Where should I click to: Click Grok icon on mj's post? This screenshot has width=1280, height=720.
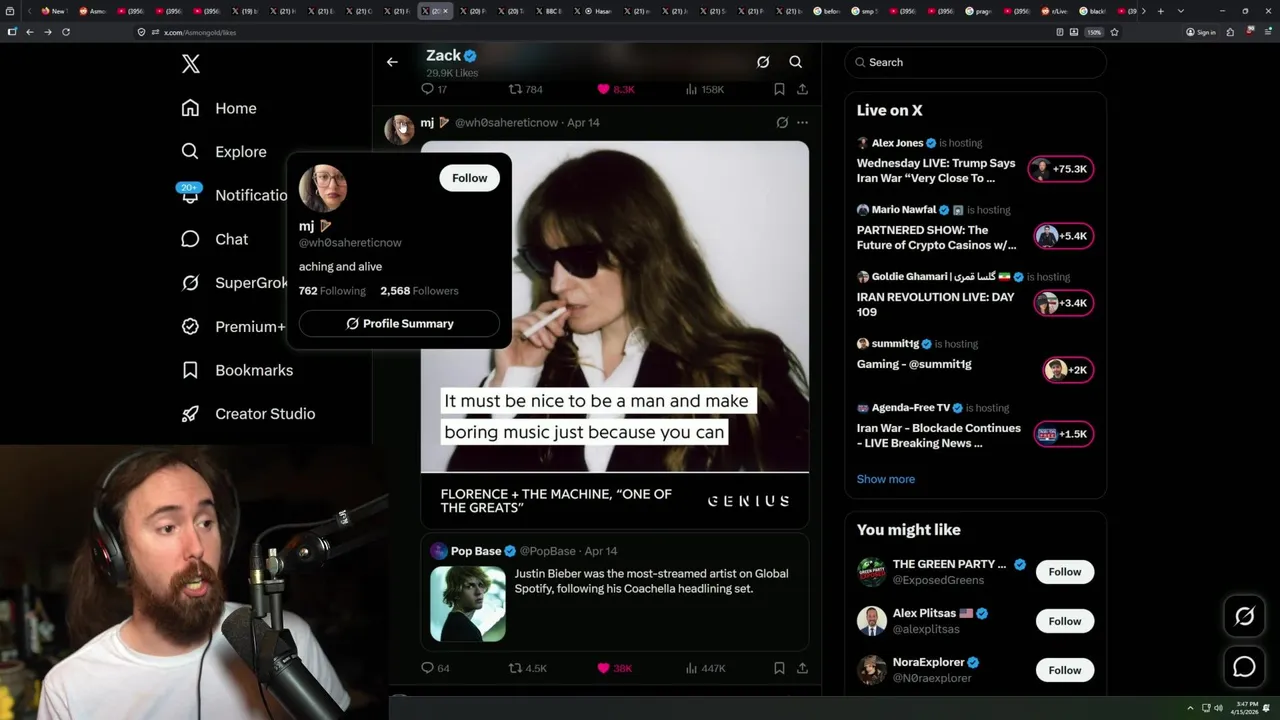click(x=782, y=123)
